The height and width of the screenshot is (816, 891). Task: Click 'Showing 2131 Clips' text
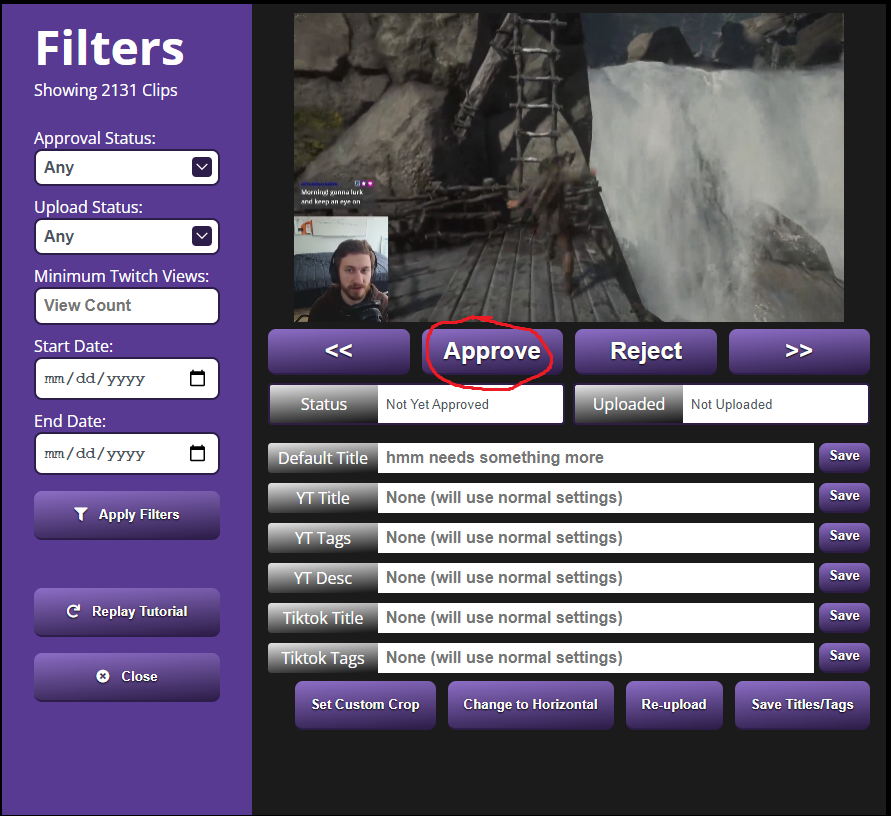pyautogui.click(x=106, y=90)
